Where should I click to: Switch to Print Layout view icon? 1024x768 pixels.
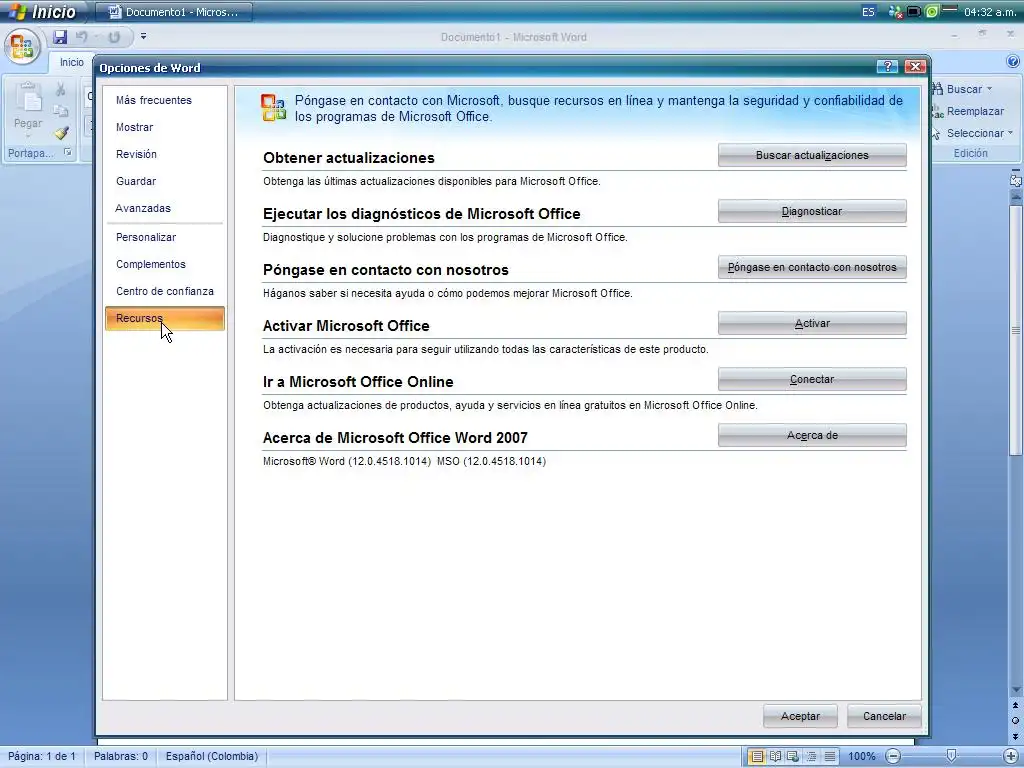coord(756,756)
